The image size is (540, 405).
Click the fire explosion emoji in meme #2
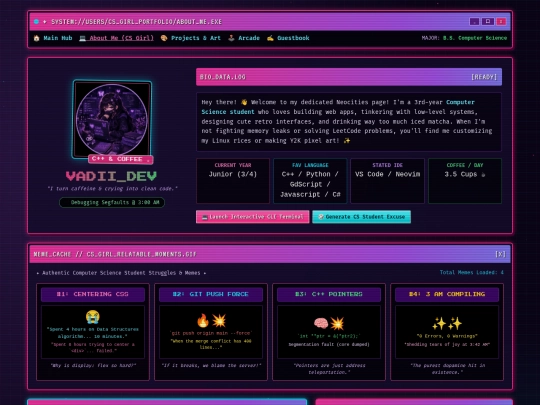[x=211, y=321]
